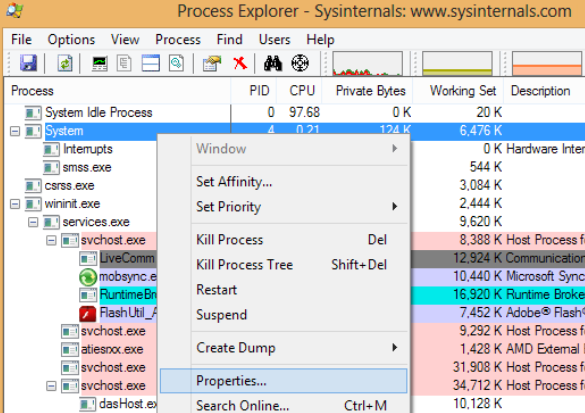This screenshot has width=585, height=413.
Task: Collapse the wininit.exe tree node
Action: (15, 204)
